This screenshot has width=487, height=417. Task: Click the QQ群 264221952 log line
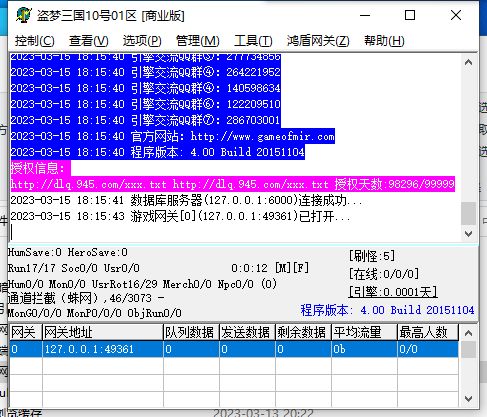pyautogui.click(x=145, y=72)
